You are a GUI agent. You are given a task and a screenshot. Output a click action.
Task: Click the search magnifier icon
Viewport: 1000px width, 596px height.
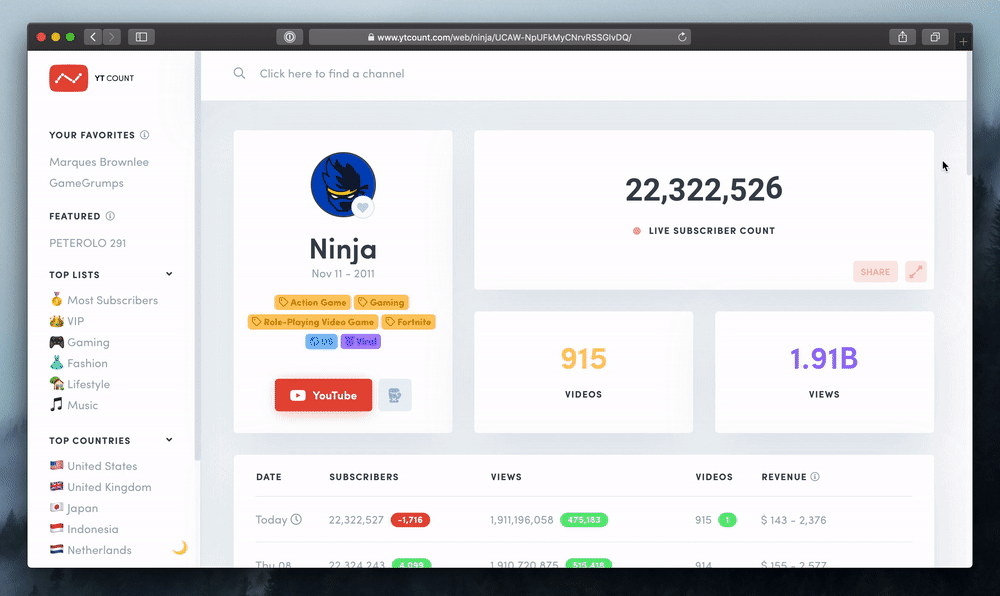pos(239,73)
